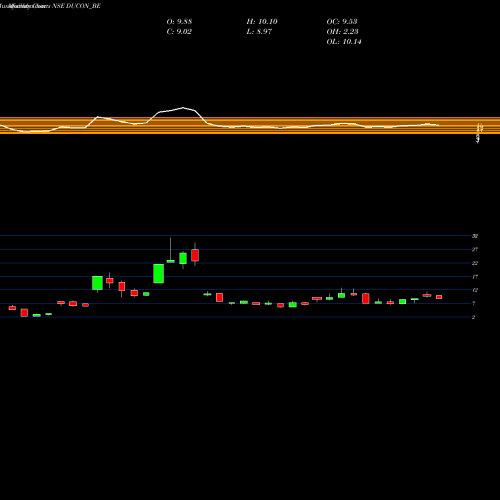This screenshot has height=500, width=500.
Task: Click the 2 price axis label
Action: 473,317
